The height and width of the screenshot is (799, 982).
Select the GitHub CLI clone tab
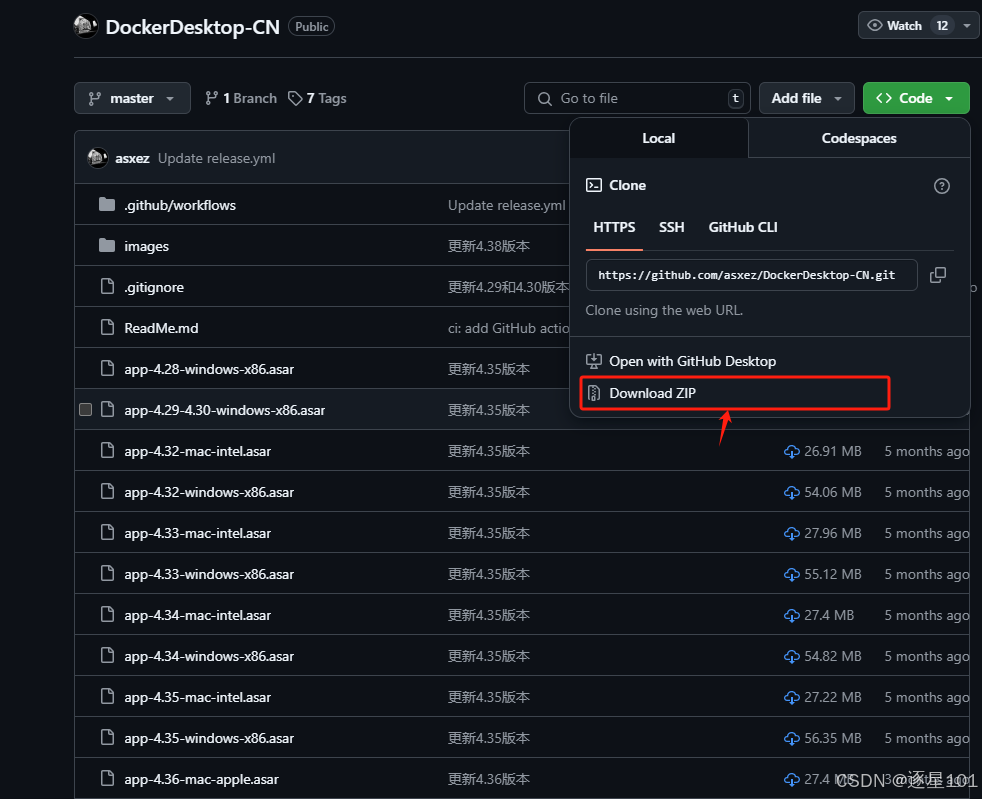743,227
